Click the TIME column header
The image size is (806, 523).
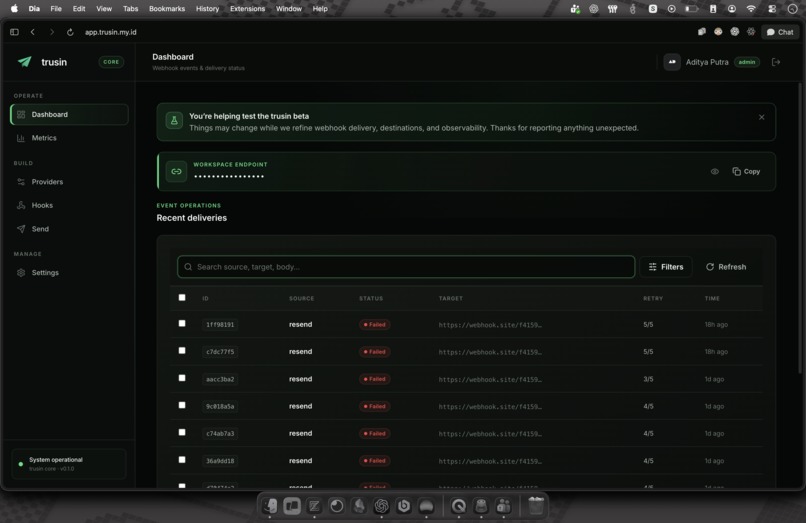coord(712,298)
